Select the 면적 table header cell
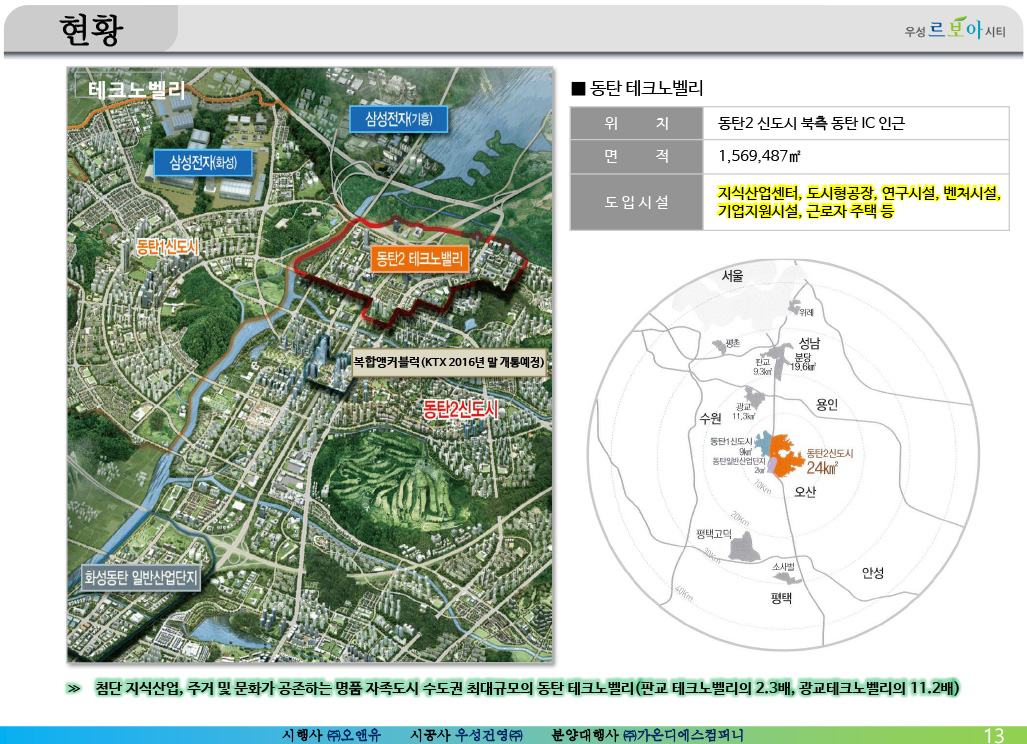The width and height of the screenshot is (1027, 744). pos(636,156)
